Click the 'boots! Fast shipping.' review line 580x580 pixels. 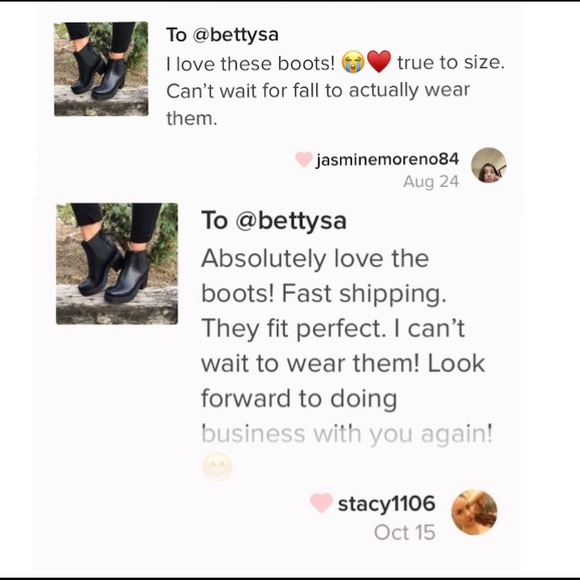click(324, 294)
